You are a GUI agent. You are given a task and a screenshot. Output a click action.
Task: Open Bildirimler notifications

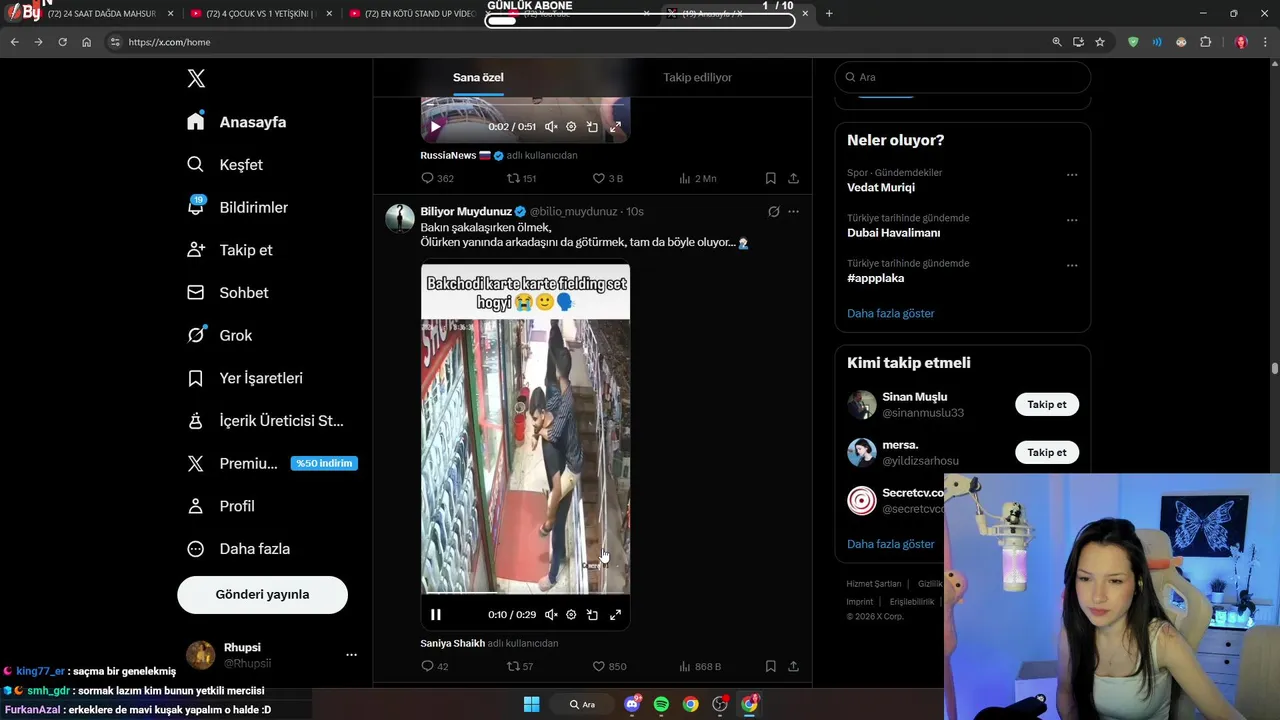point(238,207)
